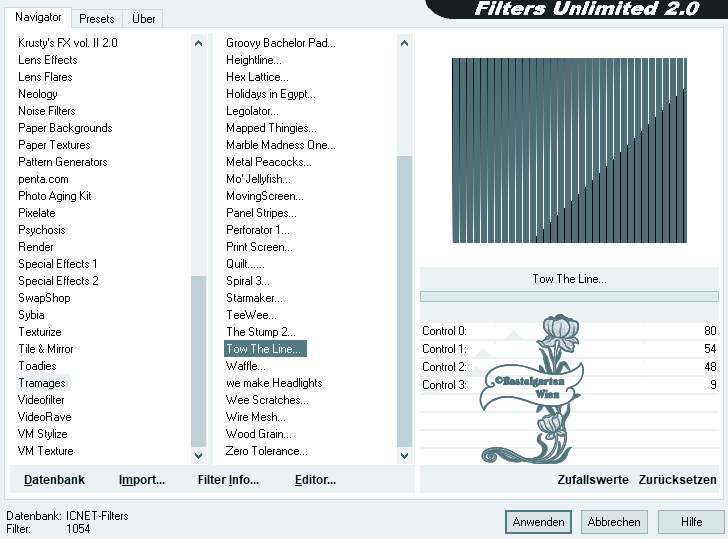Screen dimensions: 728x539
Task: Click the filter list scrollbar thumb
Action: tap(404, 301)
